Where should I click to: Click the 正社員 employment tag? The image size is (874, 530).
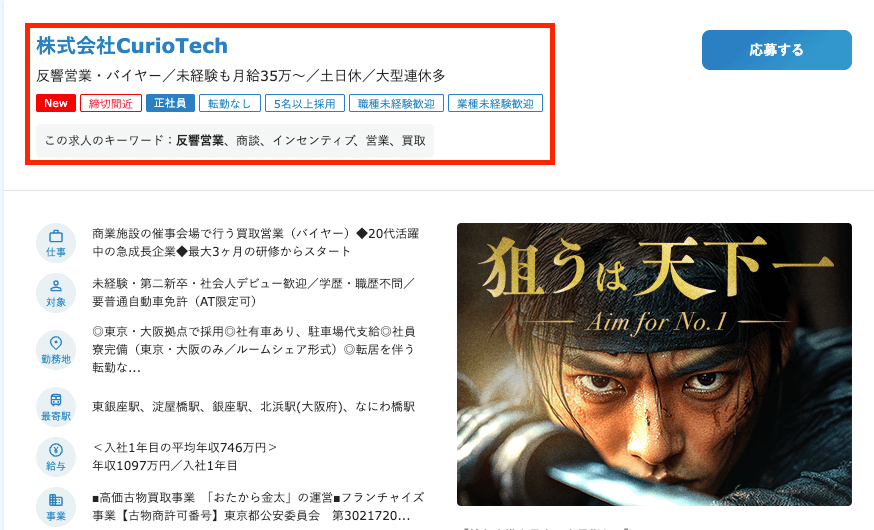[x=170, y=103]
